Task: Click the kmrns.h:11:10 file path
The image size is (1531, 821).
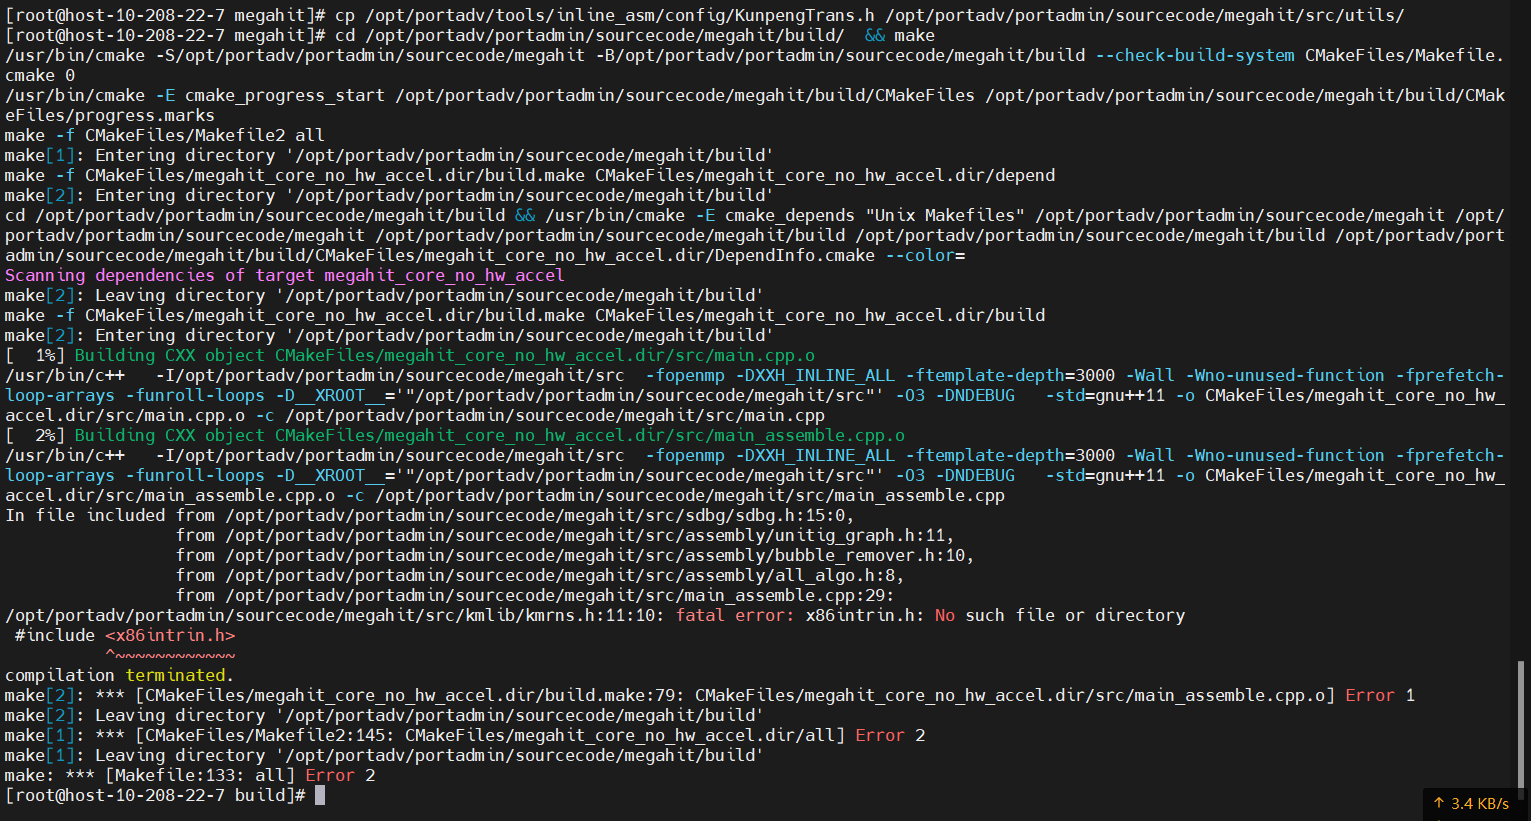Action: (x=335, y=615)
